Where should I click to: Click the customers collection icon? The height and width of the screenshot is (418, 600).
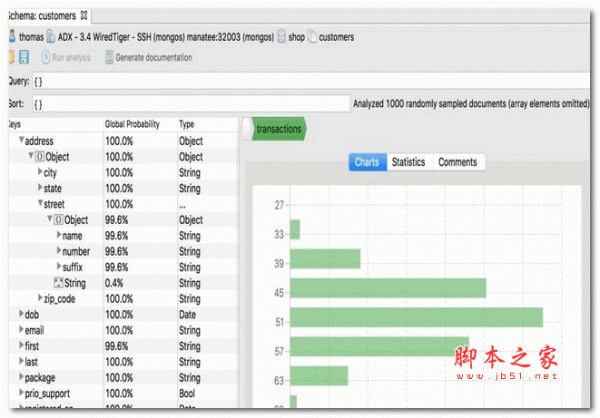click(312, 37)
